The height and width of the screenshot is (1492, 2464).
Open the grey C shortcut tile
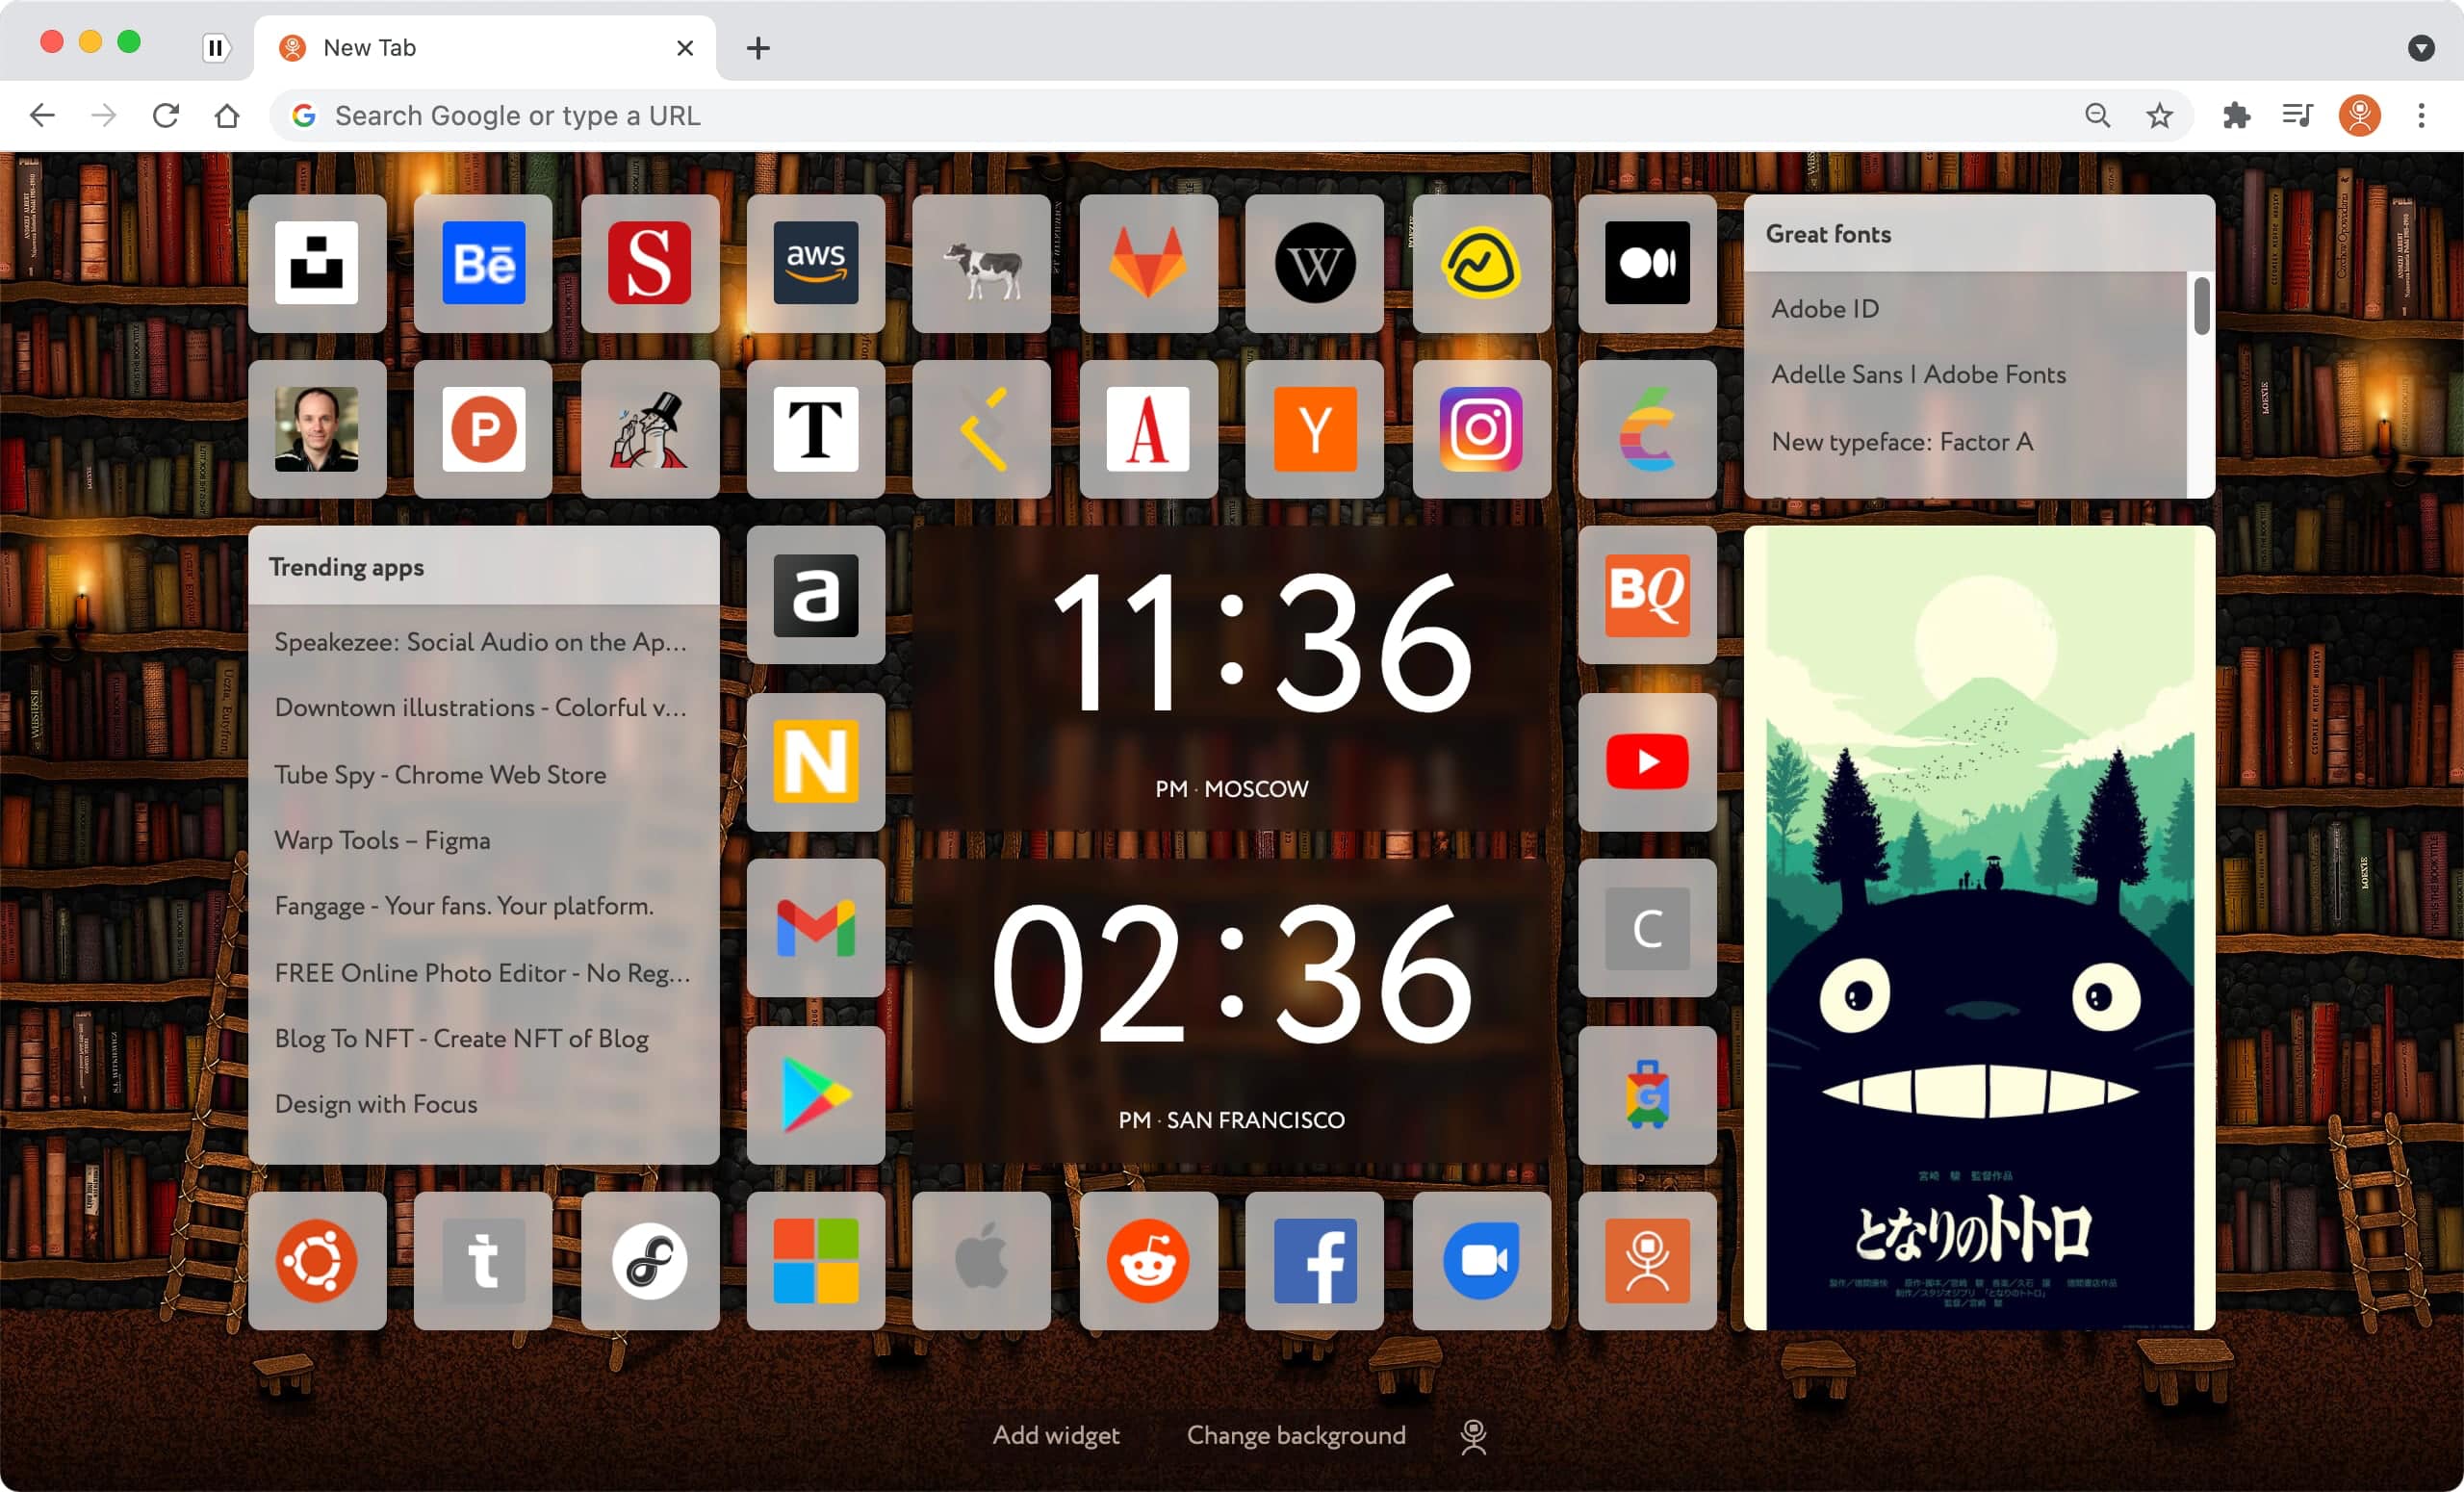coord(1647,928)
